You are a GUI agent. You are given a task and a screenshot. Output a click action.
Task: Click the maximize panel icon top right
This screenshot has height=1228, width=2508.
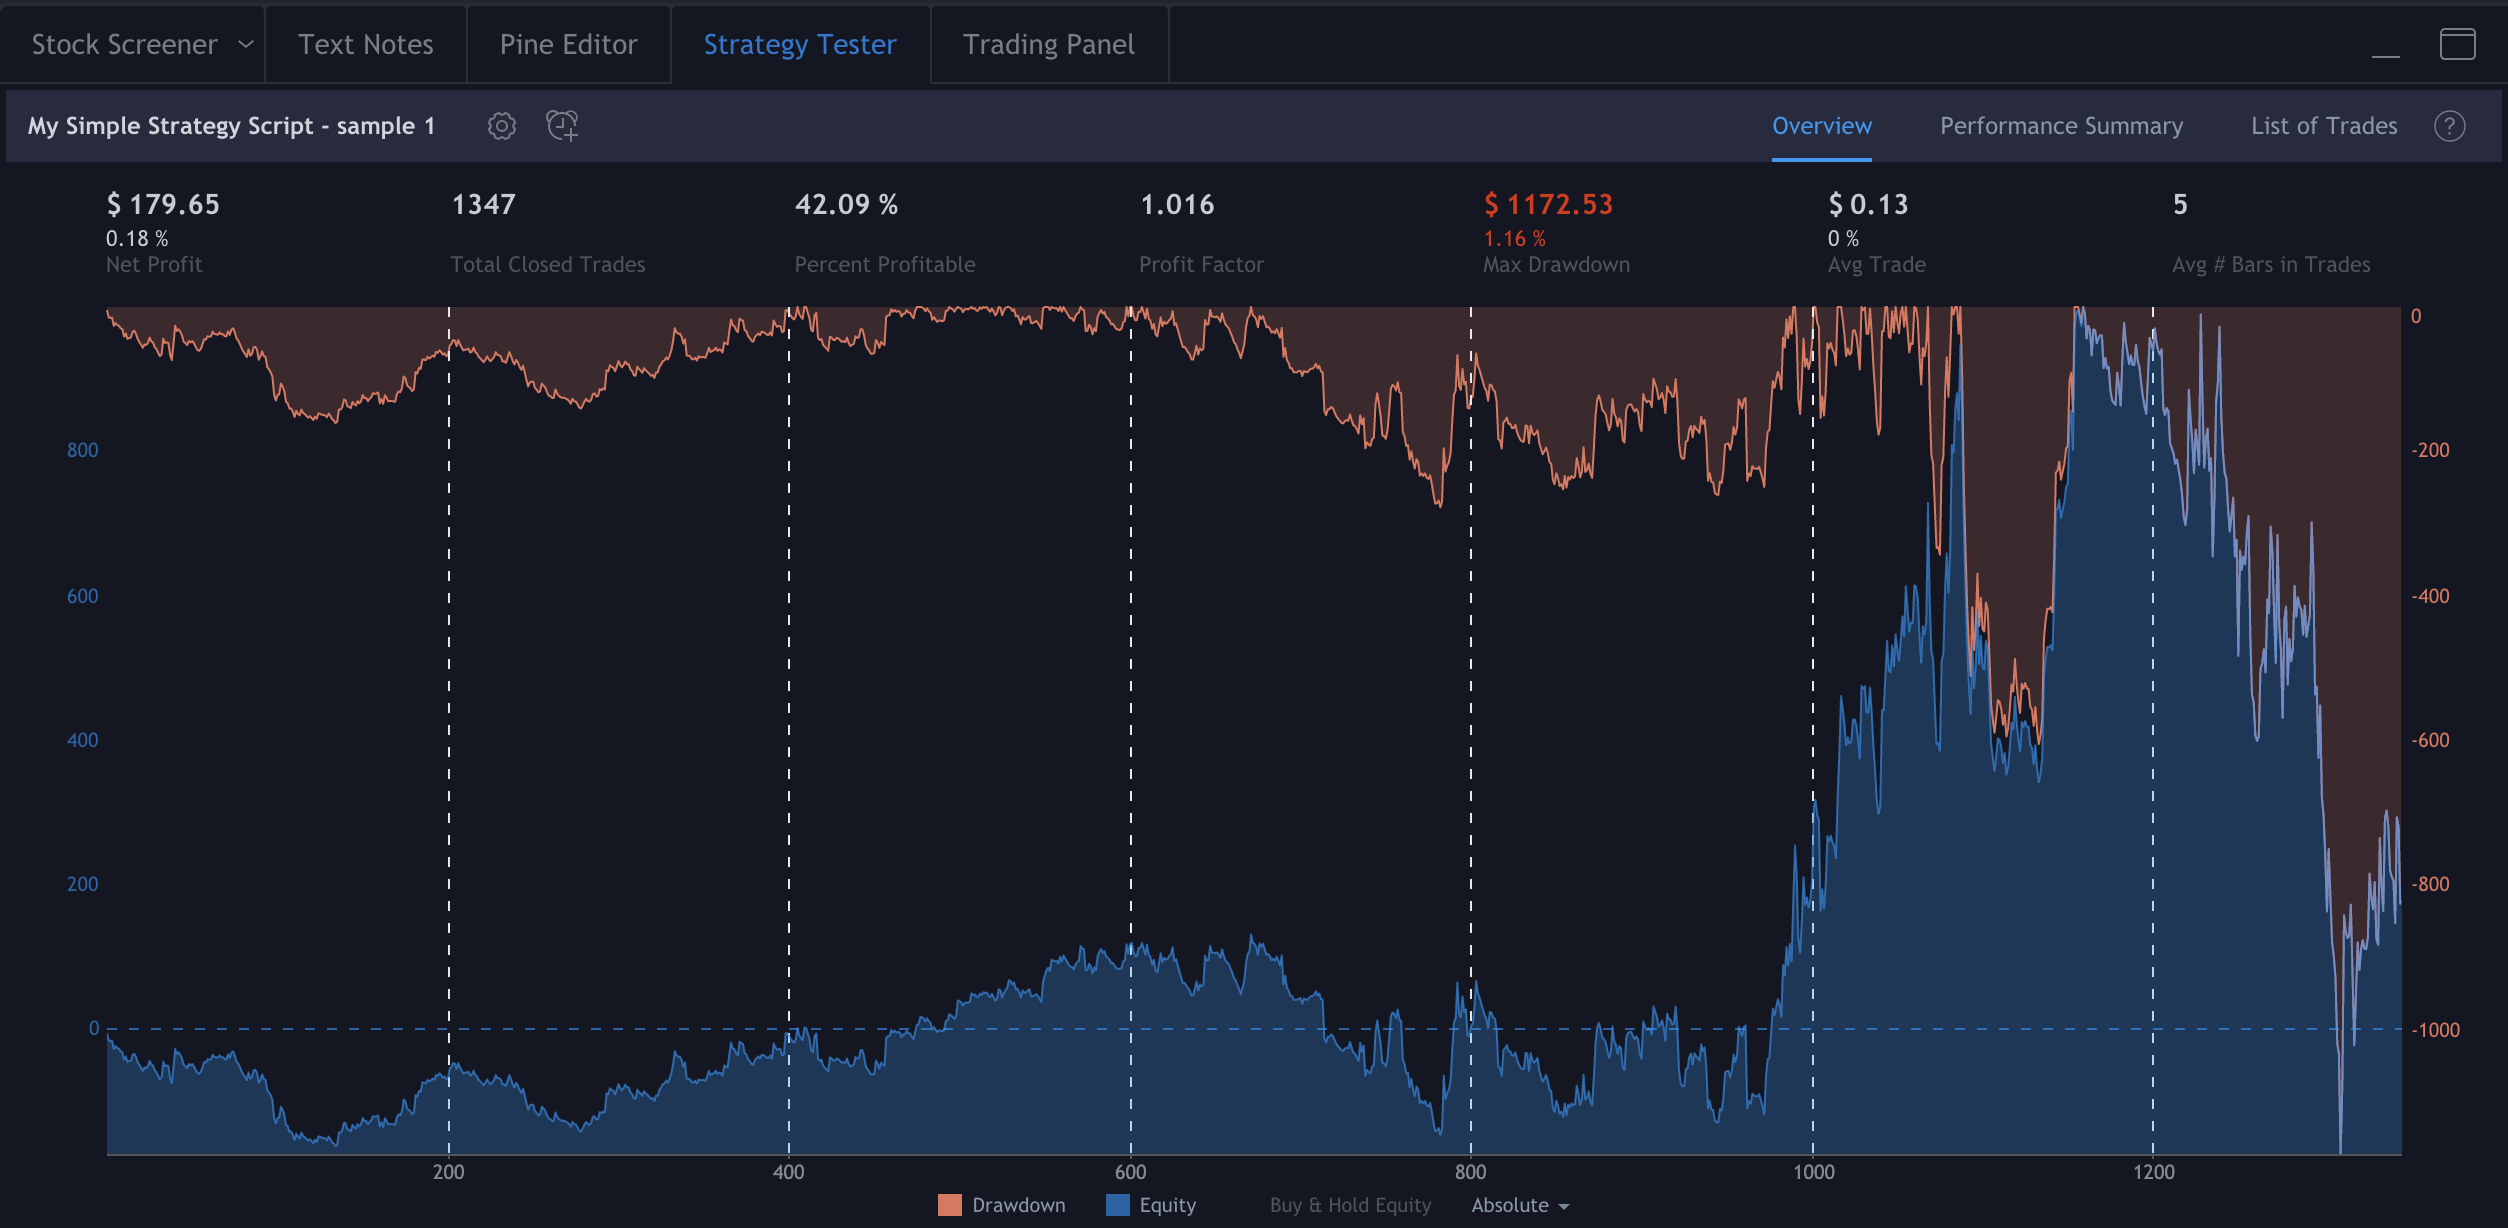click(2458, 45)
